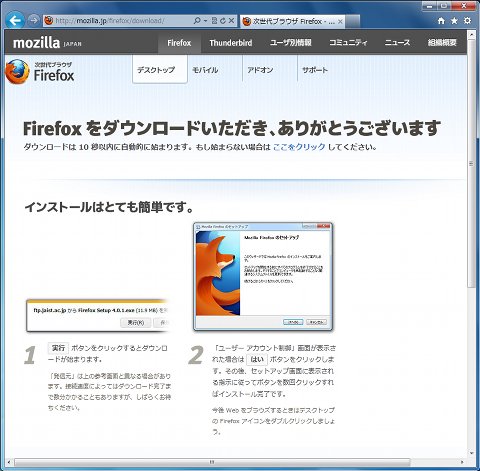Refresh the page with reload icon
The height and width of the screenshot is (471, 480).
click(x=222, y=21)
